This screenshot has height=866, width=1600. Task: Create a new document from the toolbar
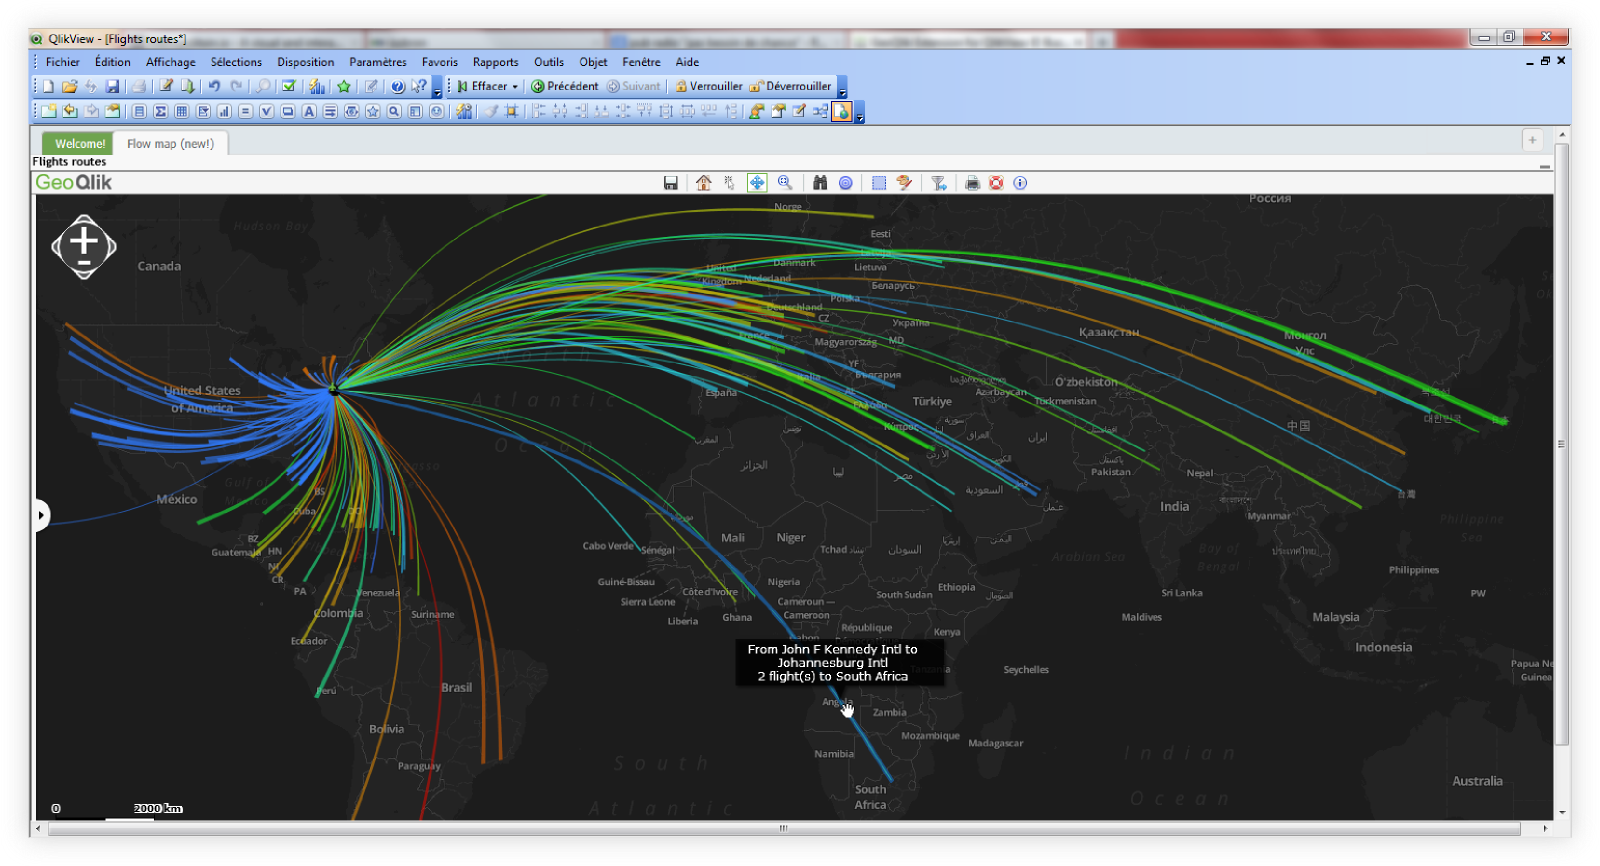(48, 86)
